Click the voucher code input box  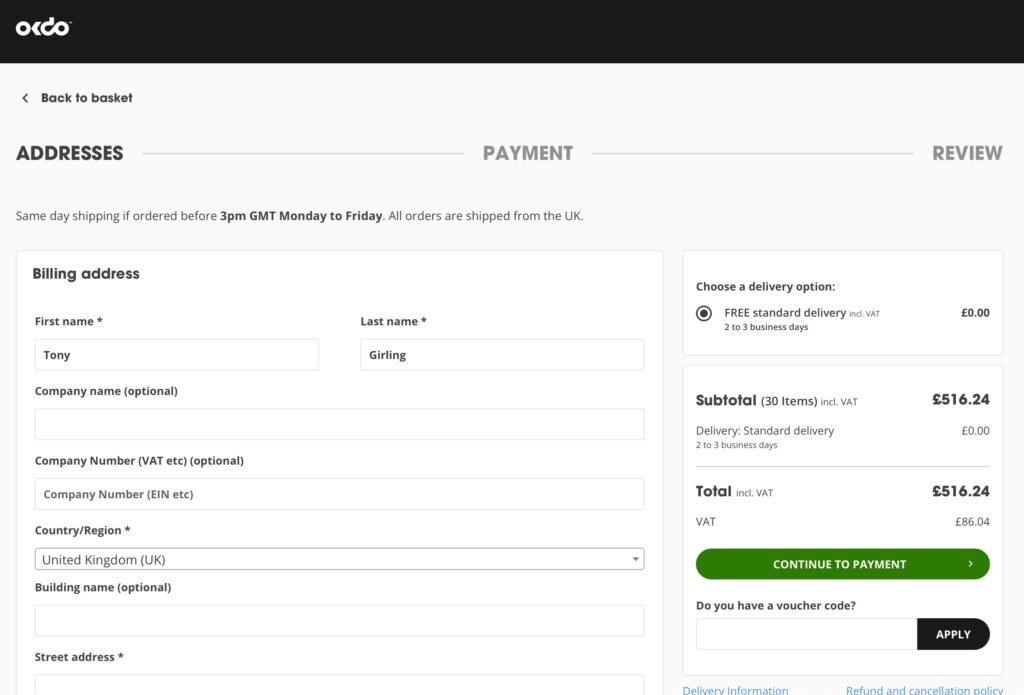point(806,634)
